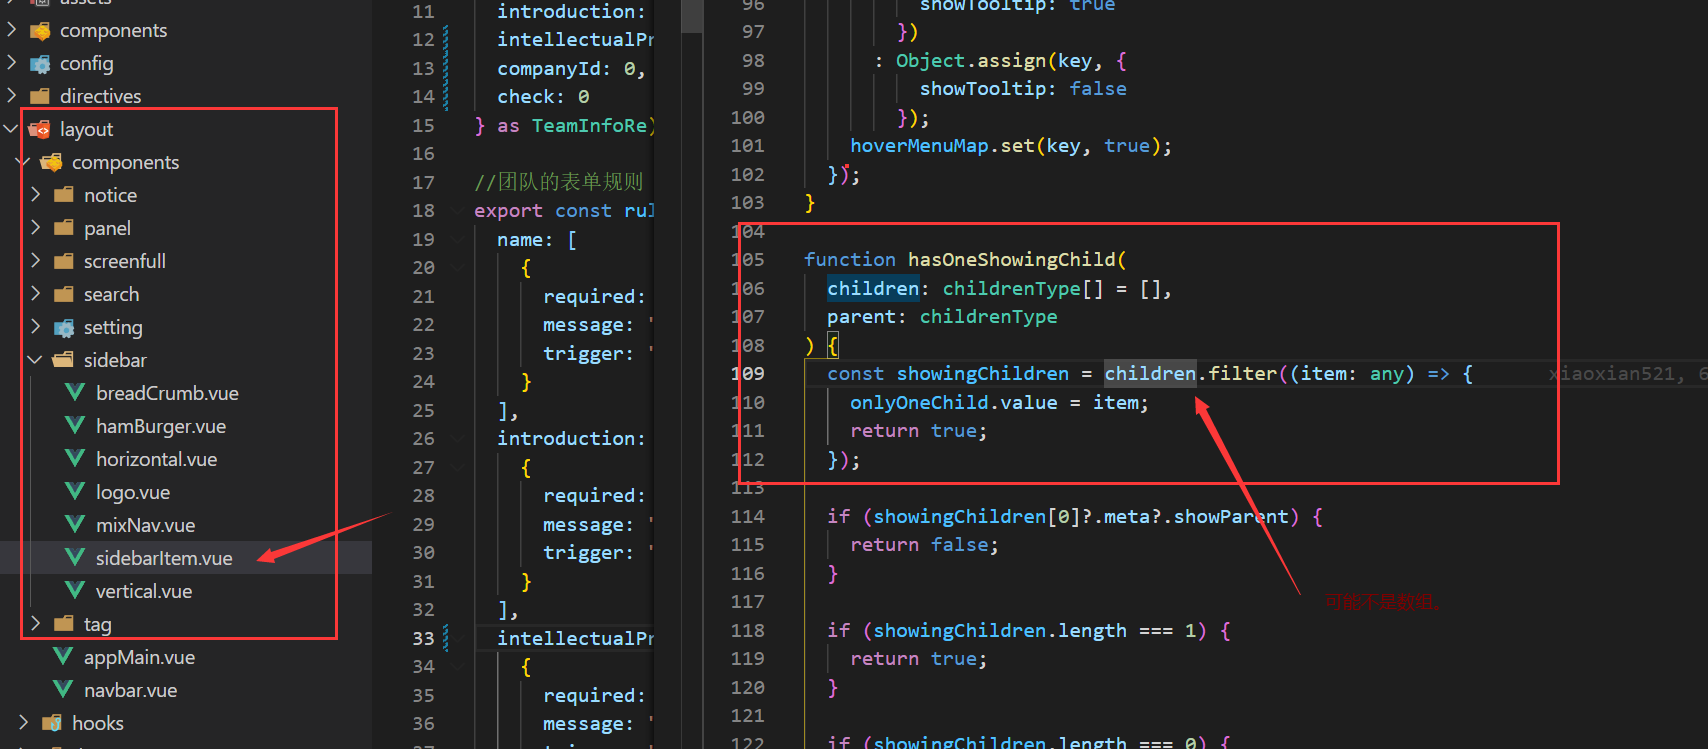Expand the config folder chevron
Viewport: 1708px width, 749px height.
point(11,63)
